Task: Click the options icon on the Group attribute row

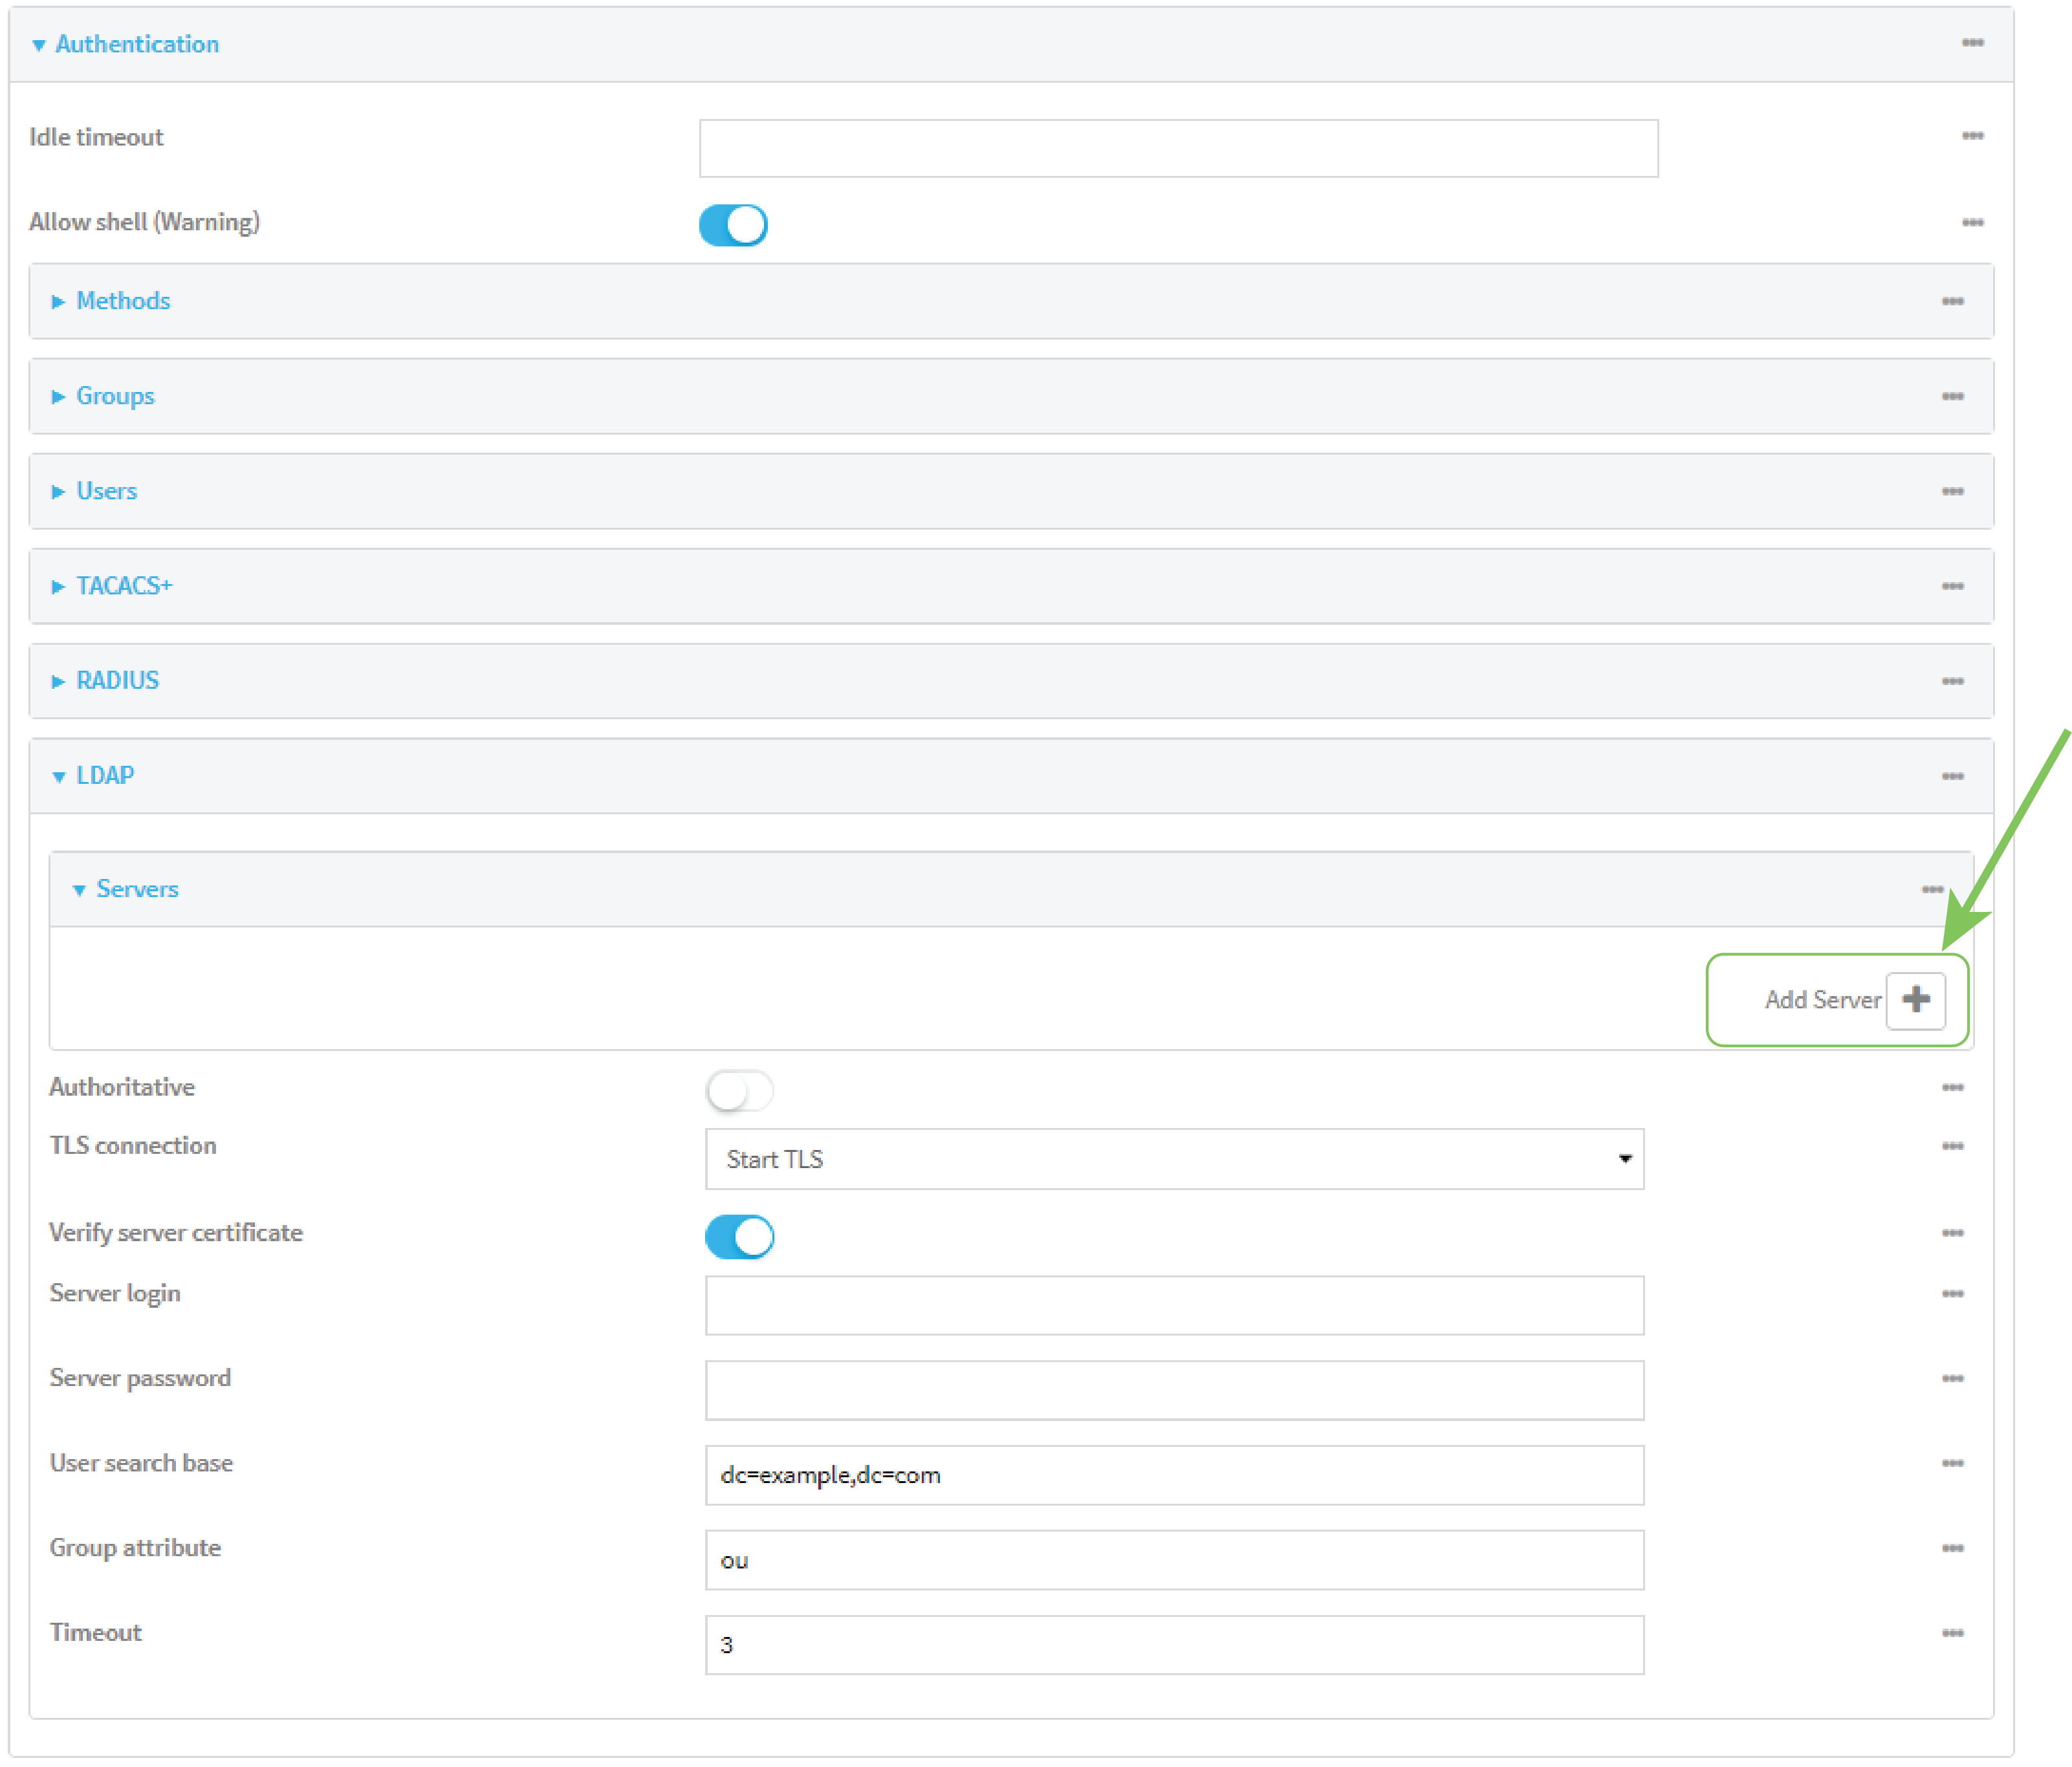Action: [x=1953, y=1547]
